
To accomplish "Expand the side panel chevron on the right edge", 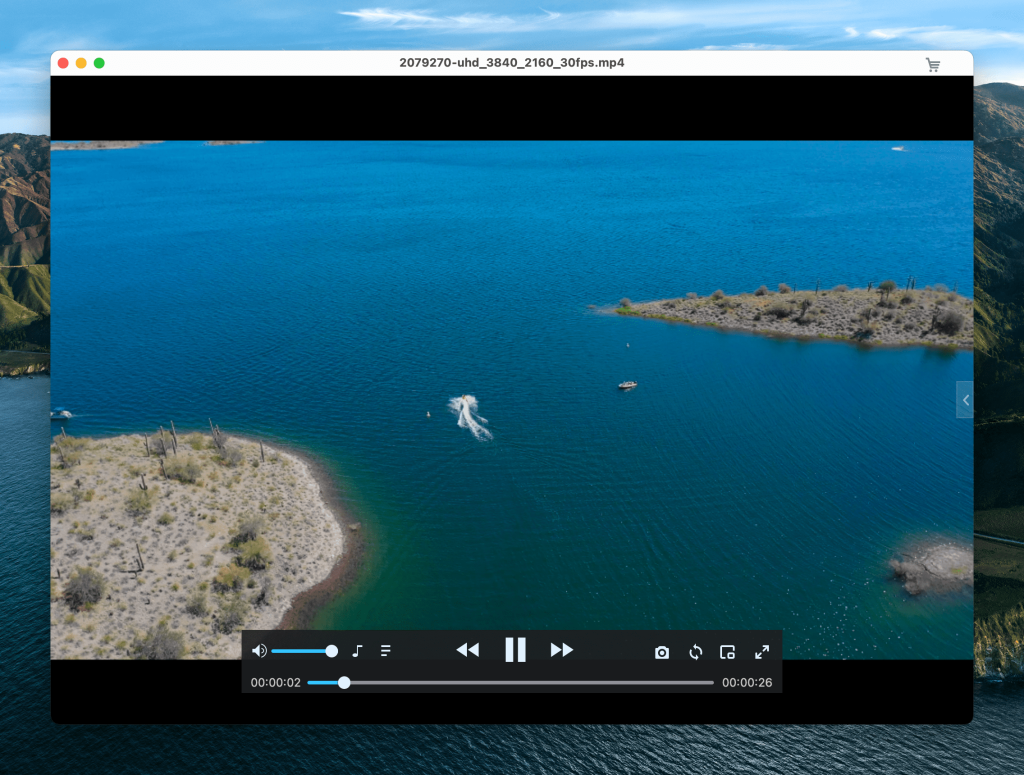I will [965, 400].
